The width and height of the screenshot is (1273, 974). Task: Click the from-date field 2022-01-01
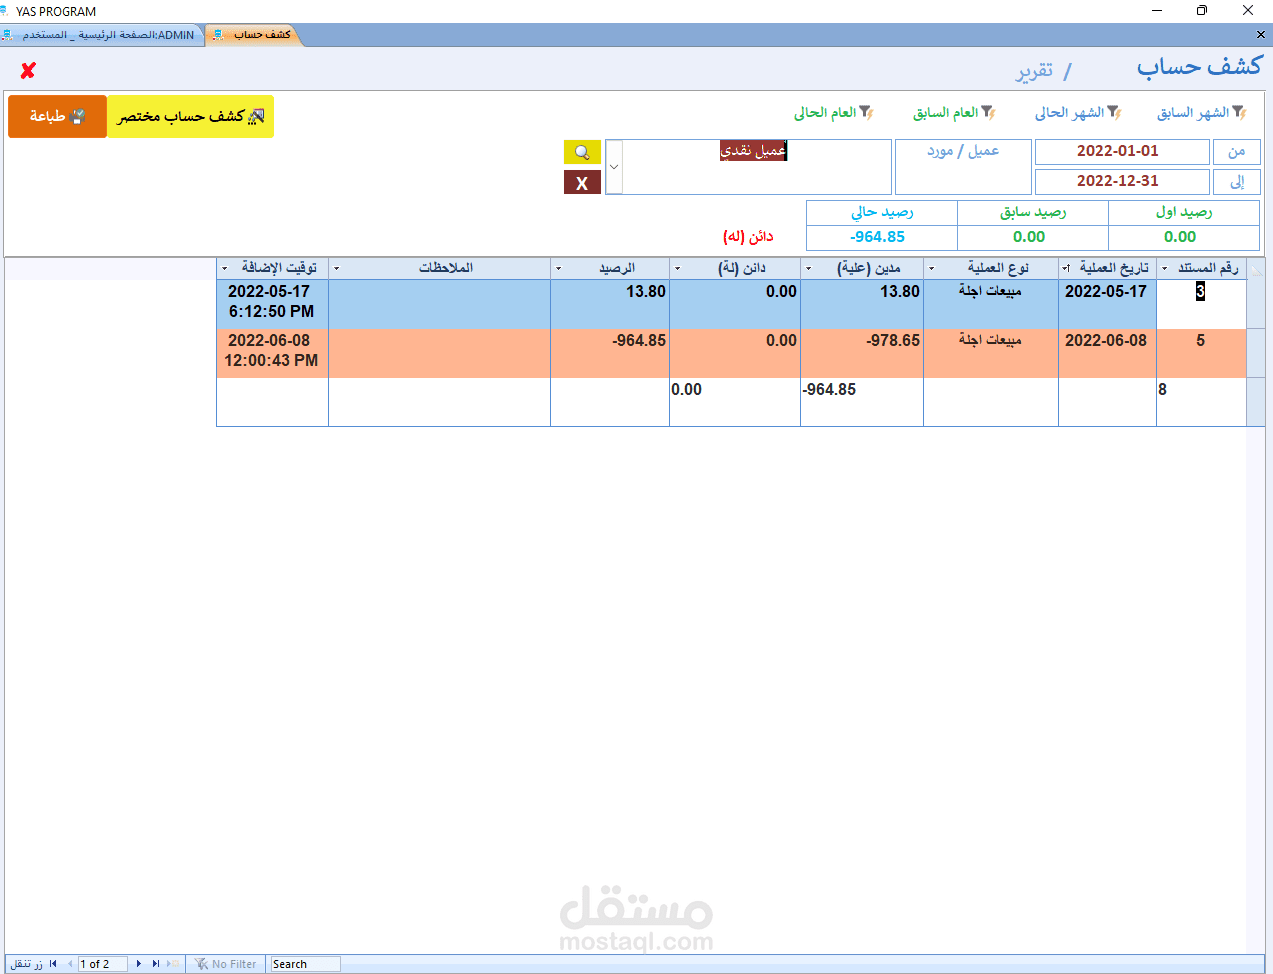coord(1122,152)
